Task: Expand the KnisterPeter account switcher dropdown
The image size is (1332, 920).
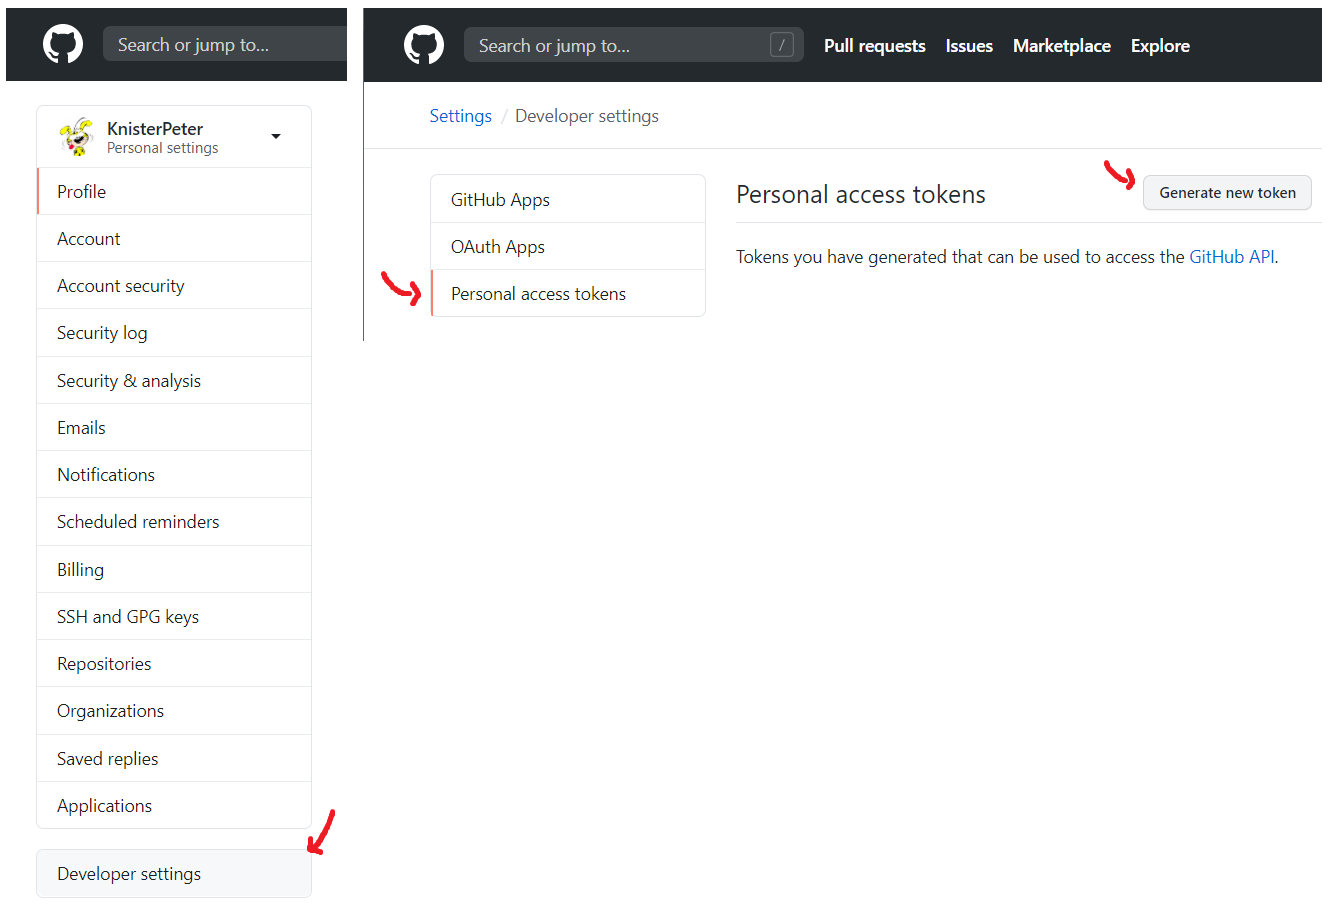Action: 276,137
